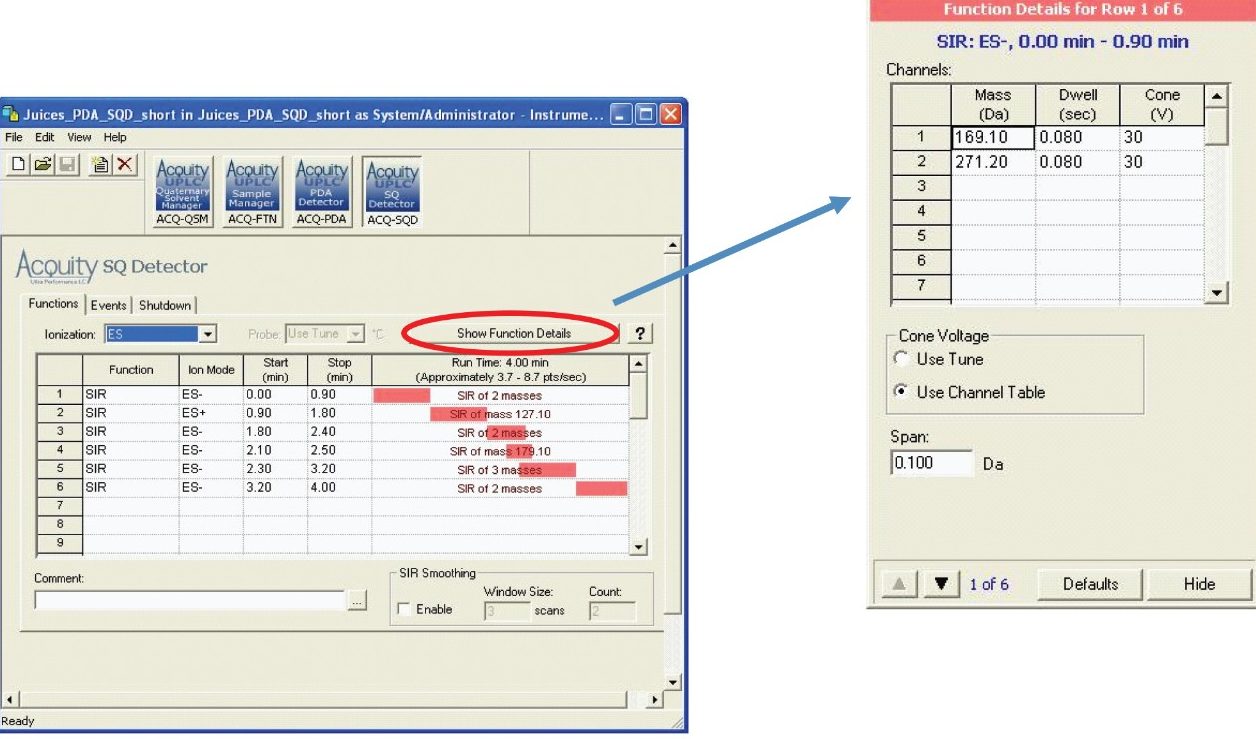Screen dimensions: 1256x739
Task: Click the question mark help button
Action: click(638, 334)
